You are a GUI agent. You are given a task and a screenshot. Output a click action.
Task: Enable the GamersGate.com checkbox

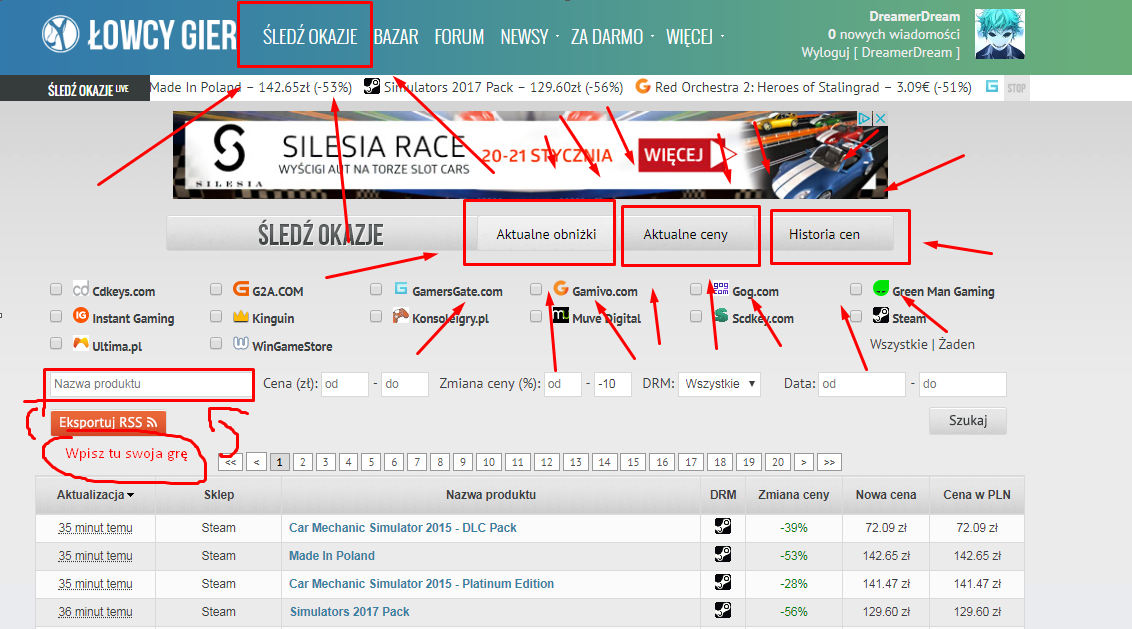[375, 290]
